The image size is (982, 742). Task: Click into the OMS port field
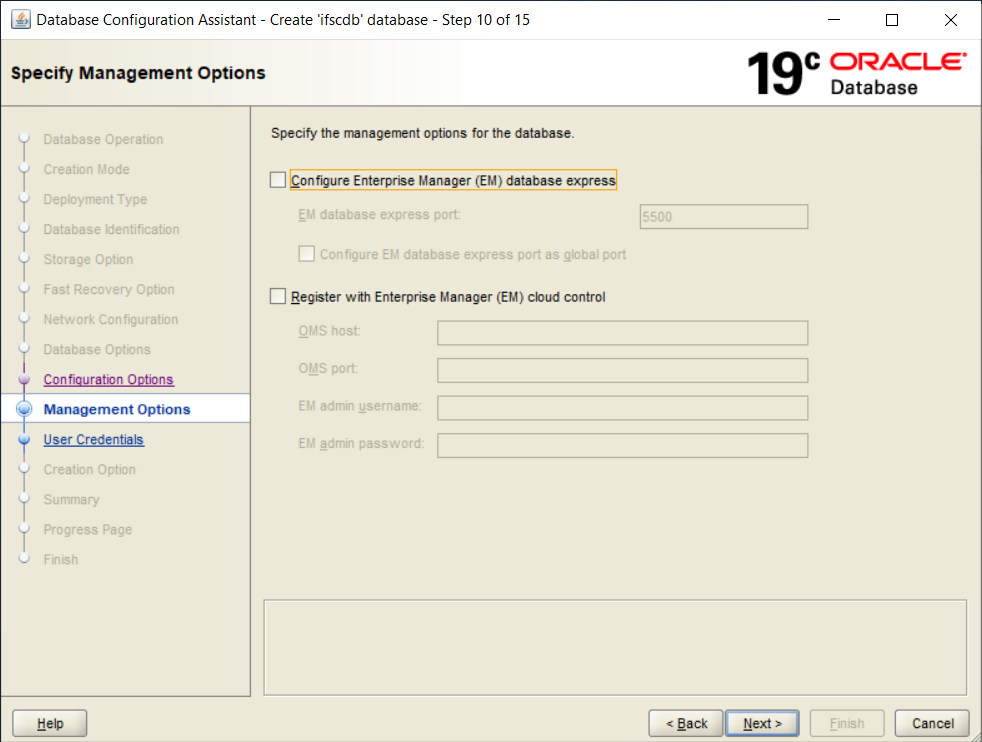pyautogui.click(x=622, y=371)
